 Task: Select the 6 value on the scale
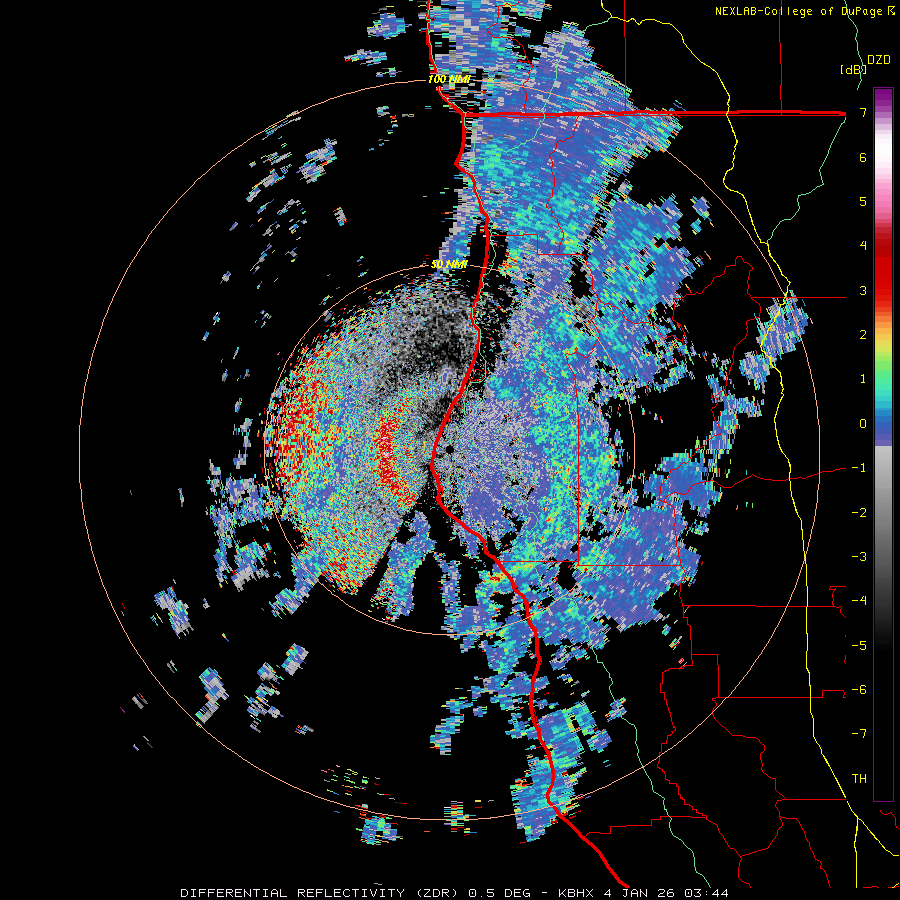click(863, 157)
